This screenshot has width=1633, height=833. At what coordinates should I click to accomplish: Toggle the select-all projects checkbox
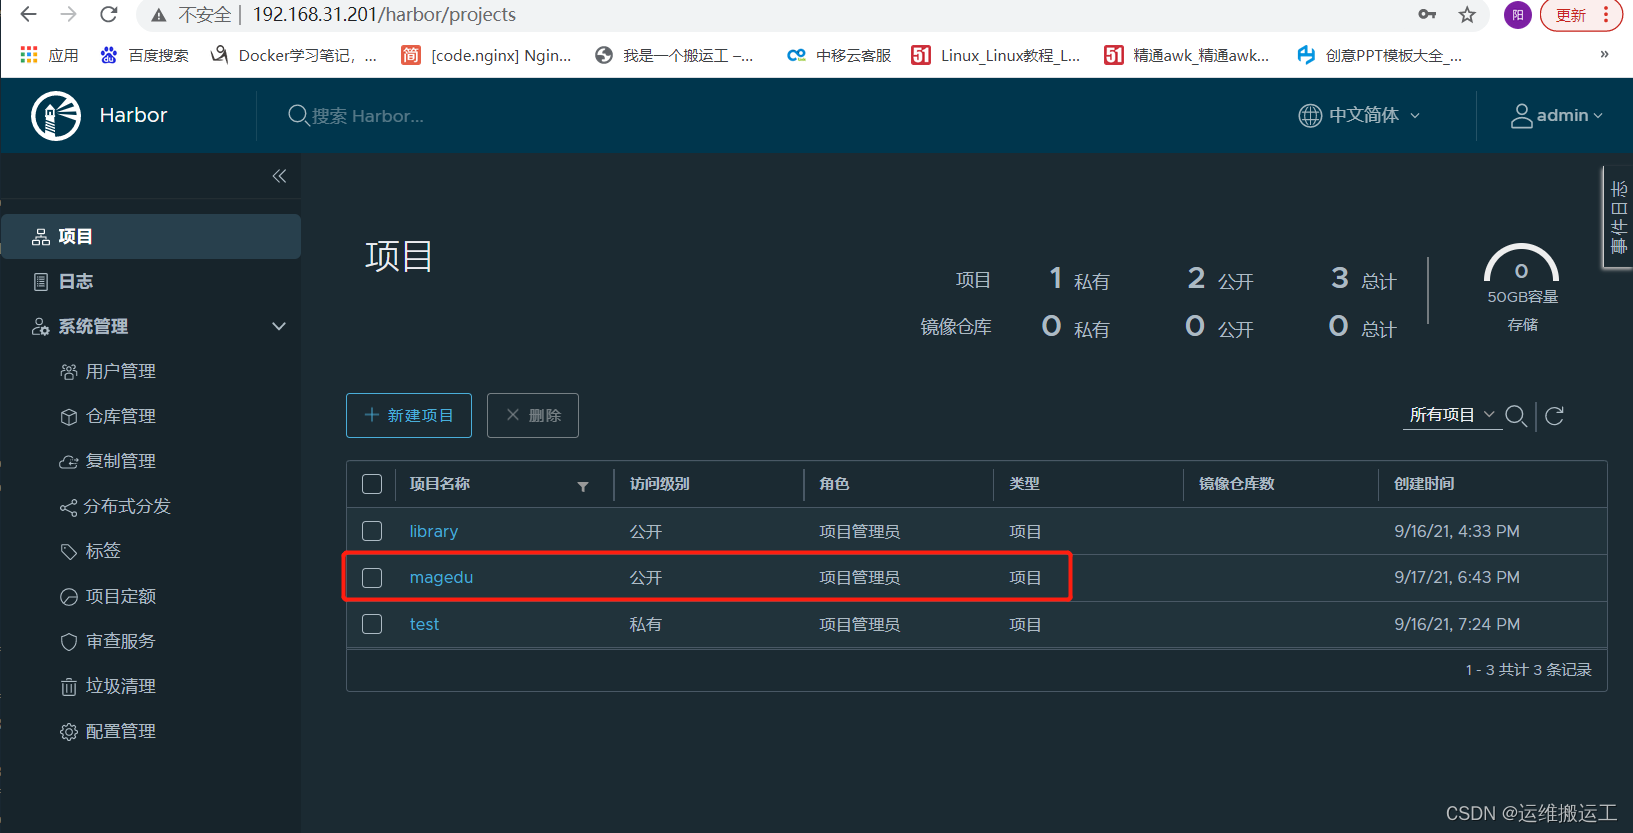tap(372, 484)
